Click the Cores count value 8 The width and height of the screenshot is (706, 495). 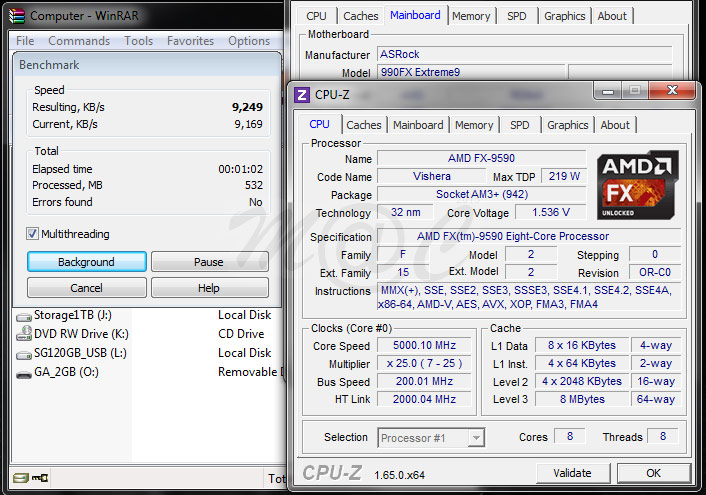coord(570,436)
